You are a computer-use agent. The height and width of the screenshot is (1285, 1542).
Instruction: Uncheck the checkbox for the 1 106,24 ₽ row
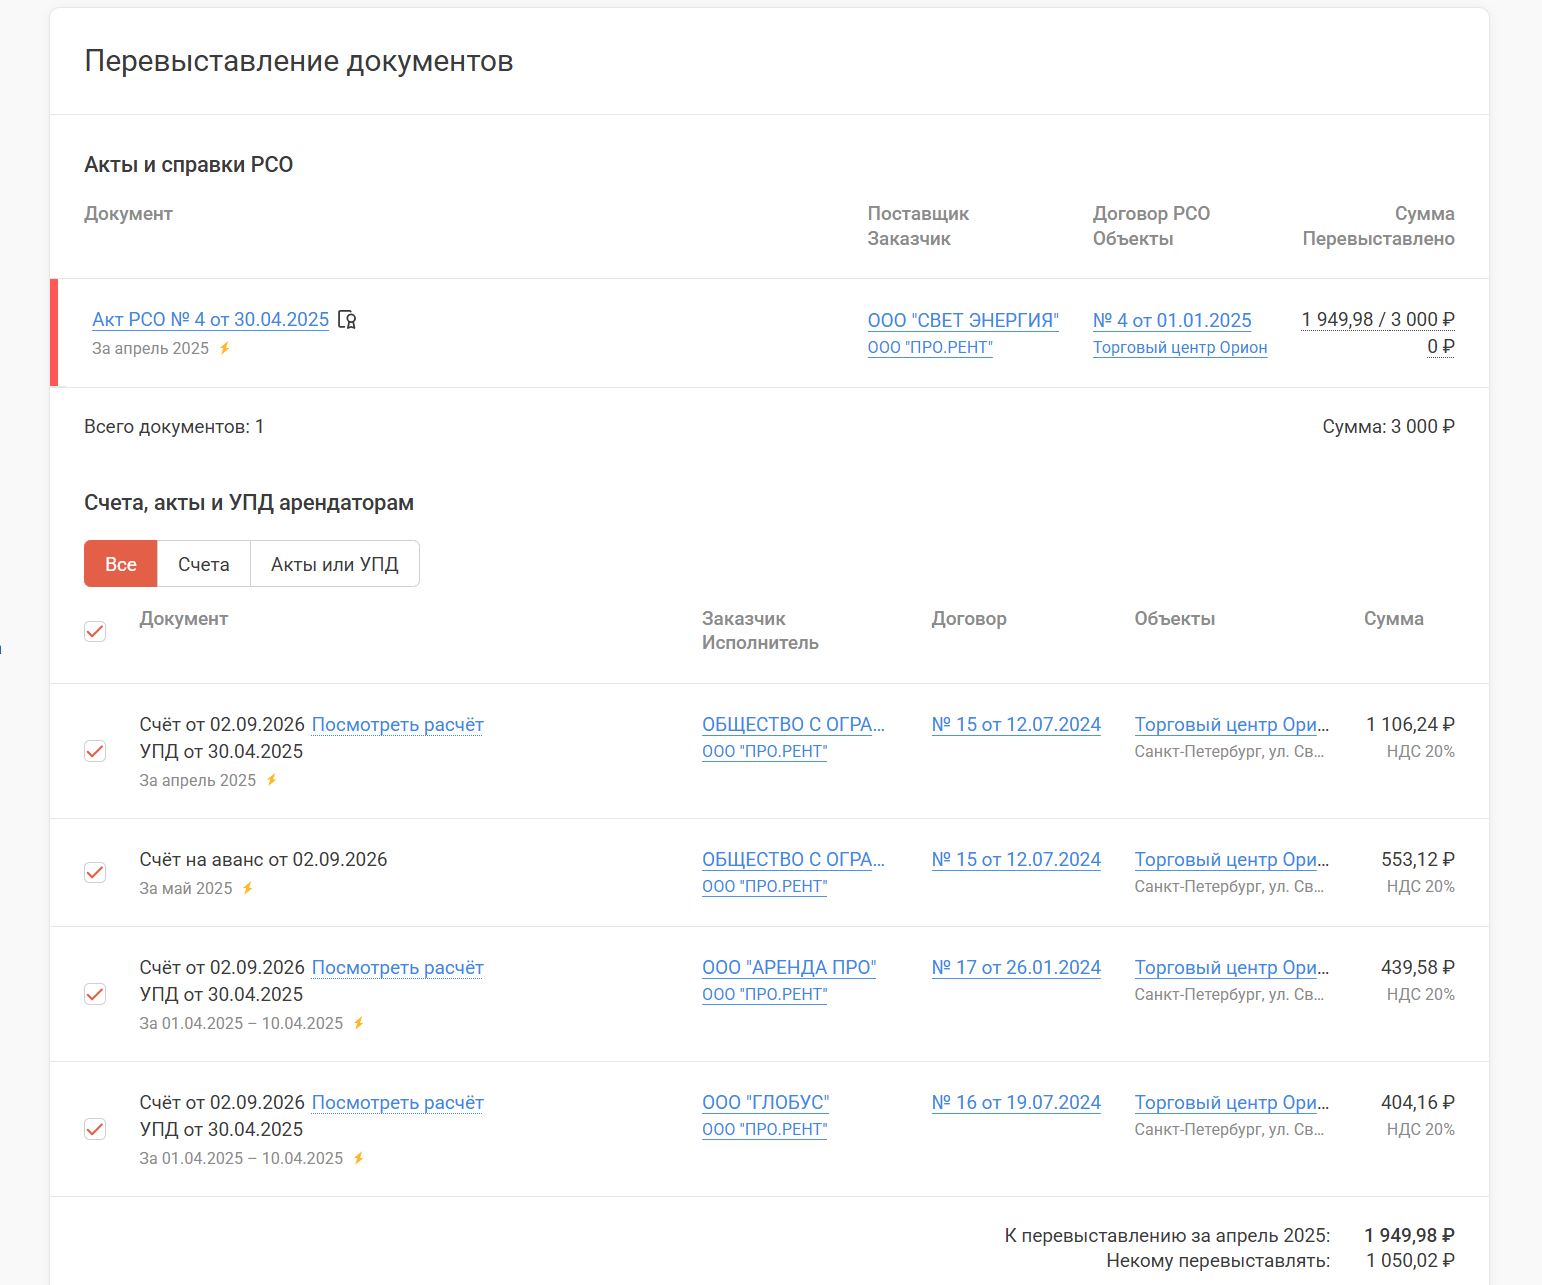tap(95, 751)
